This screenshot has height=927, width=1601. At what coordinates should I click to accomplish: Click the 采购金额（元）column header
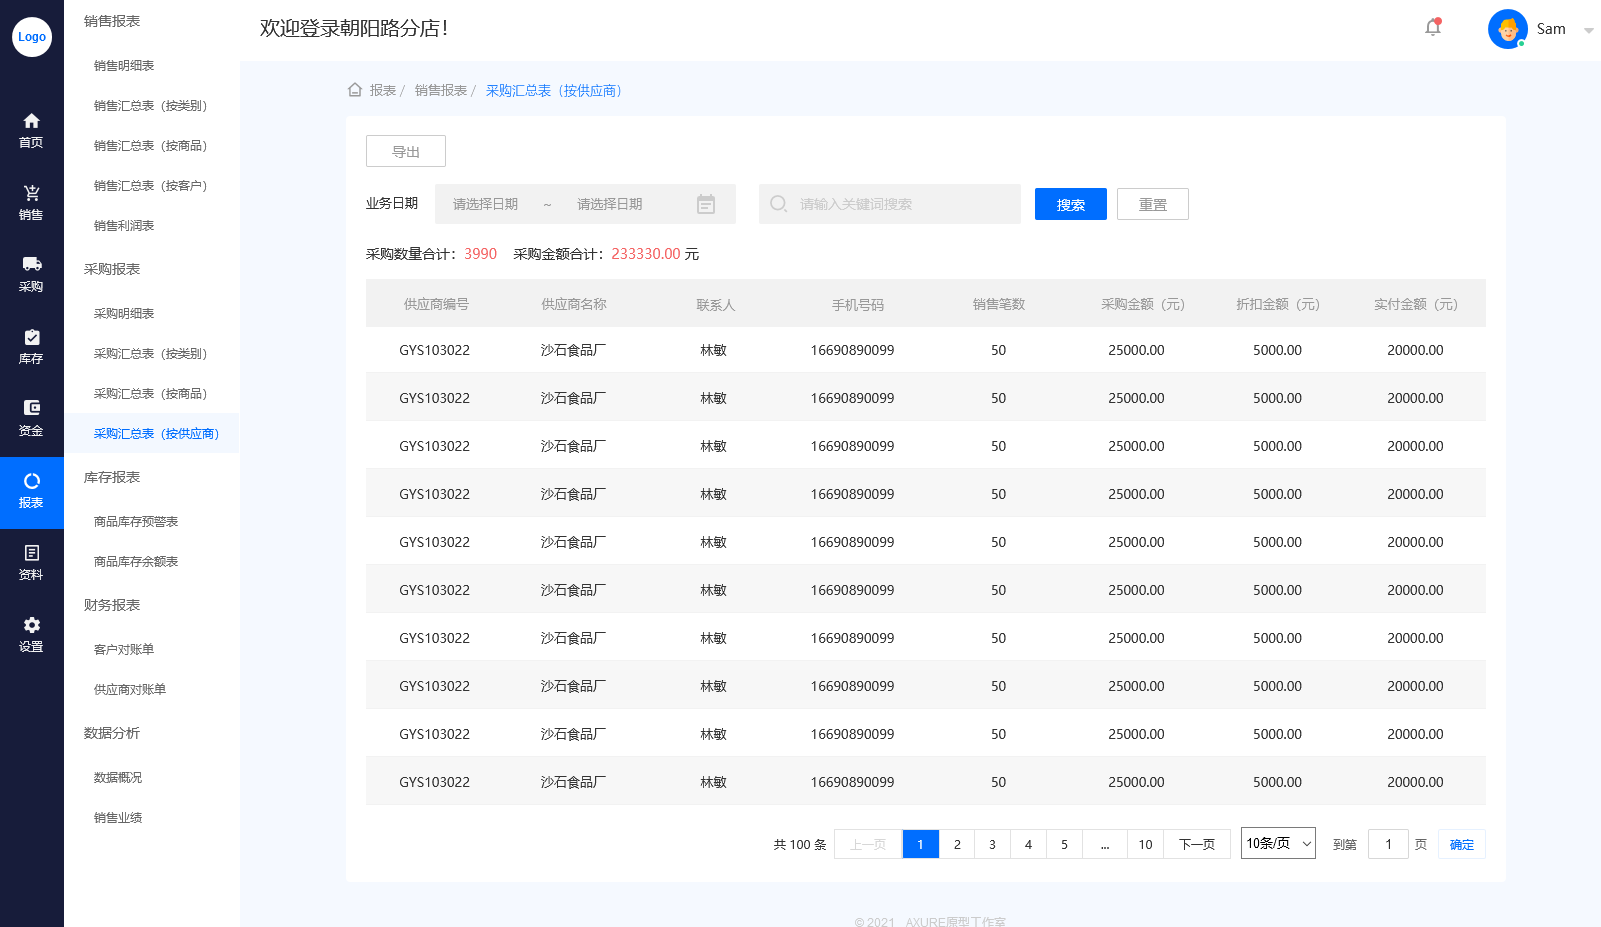click(1142, 304)
